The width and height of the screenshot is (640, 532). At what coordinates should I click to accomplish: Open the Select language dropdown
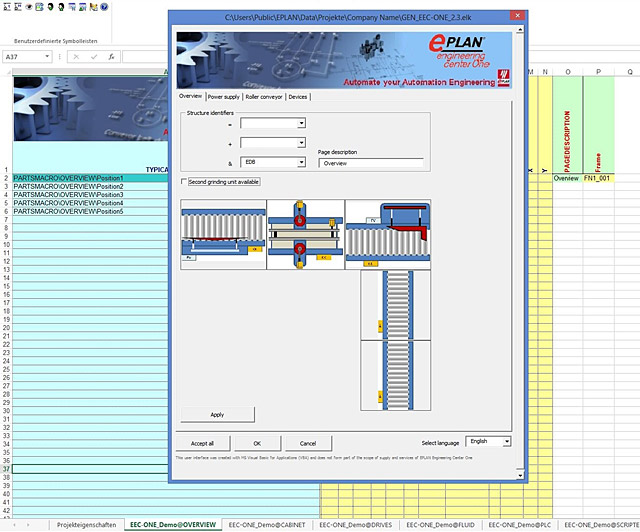coord(507,441)
